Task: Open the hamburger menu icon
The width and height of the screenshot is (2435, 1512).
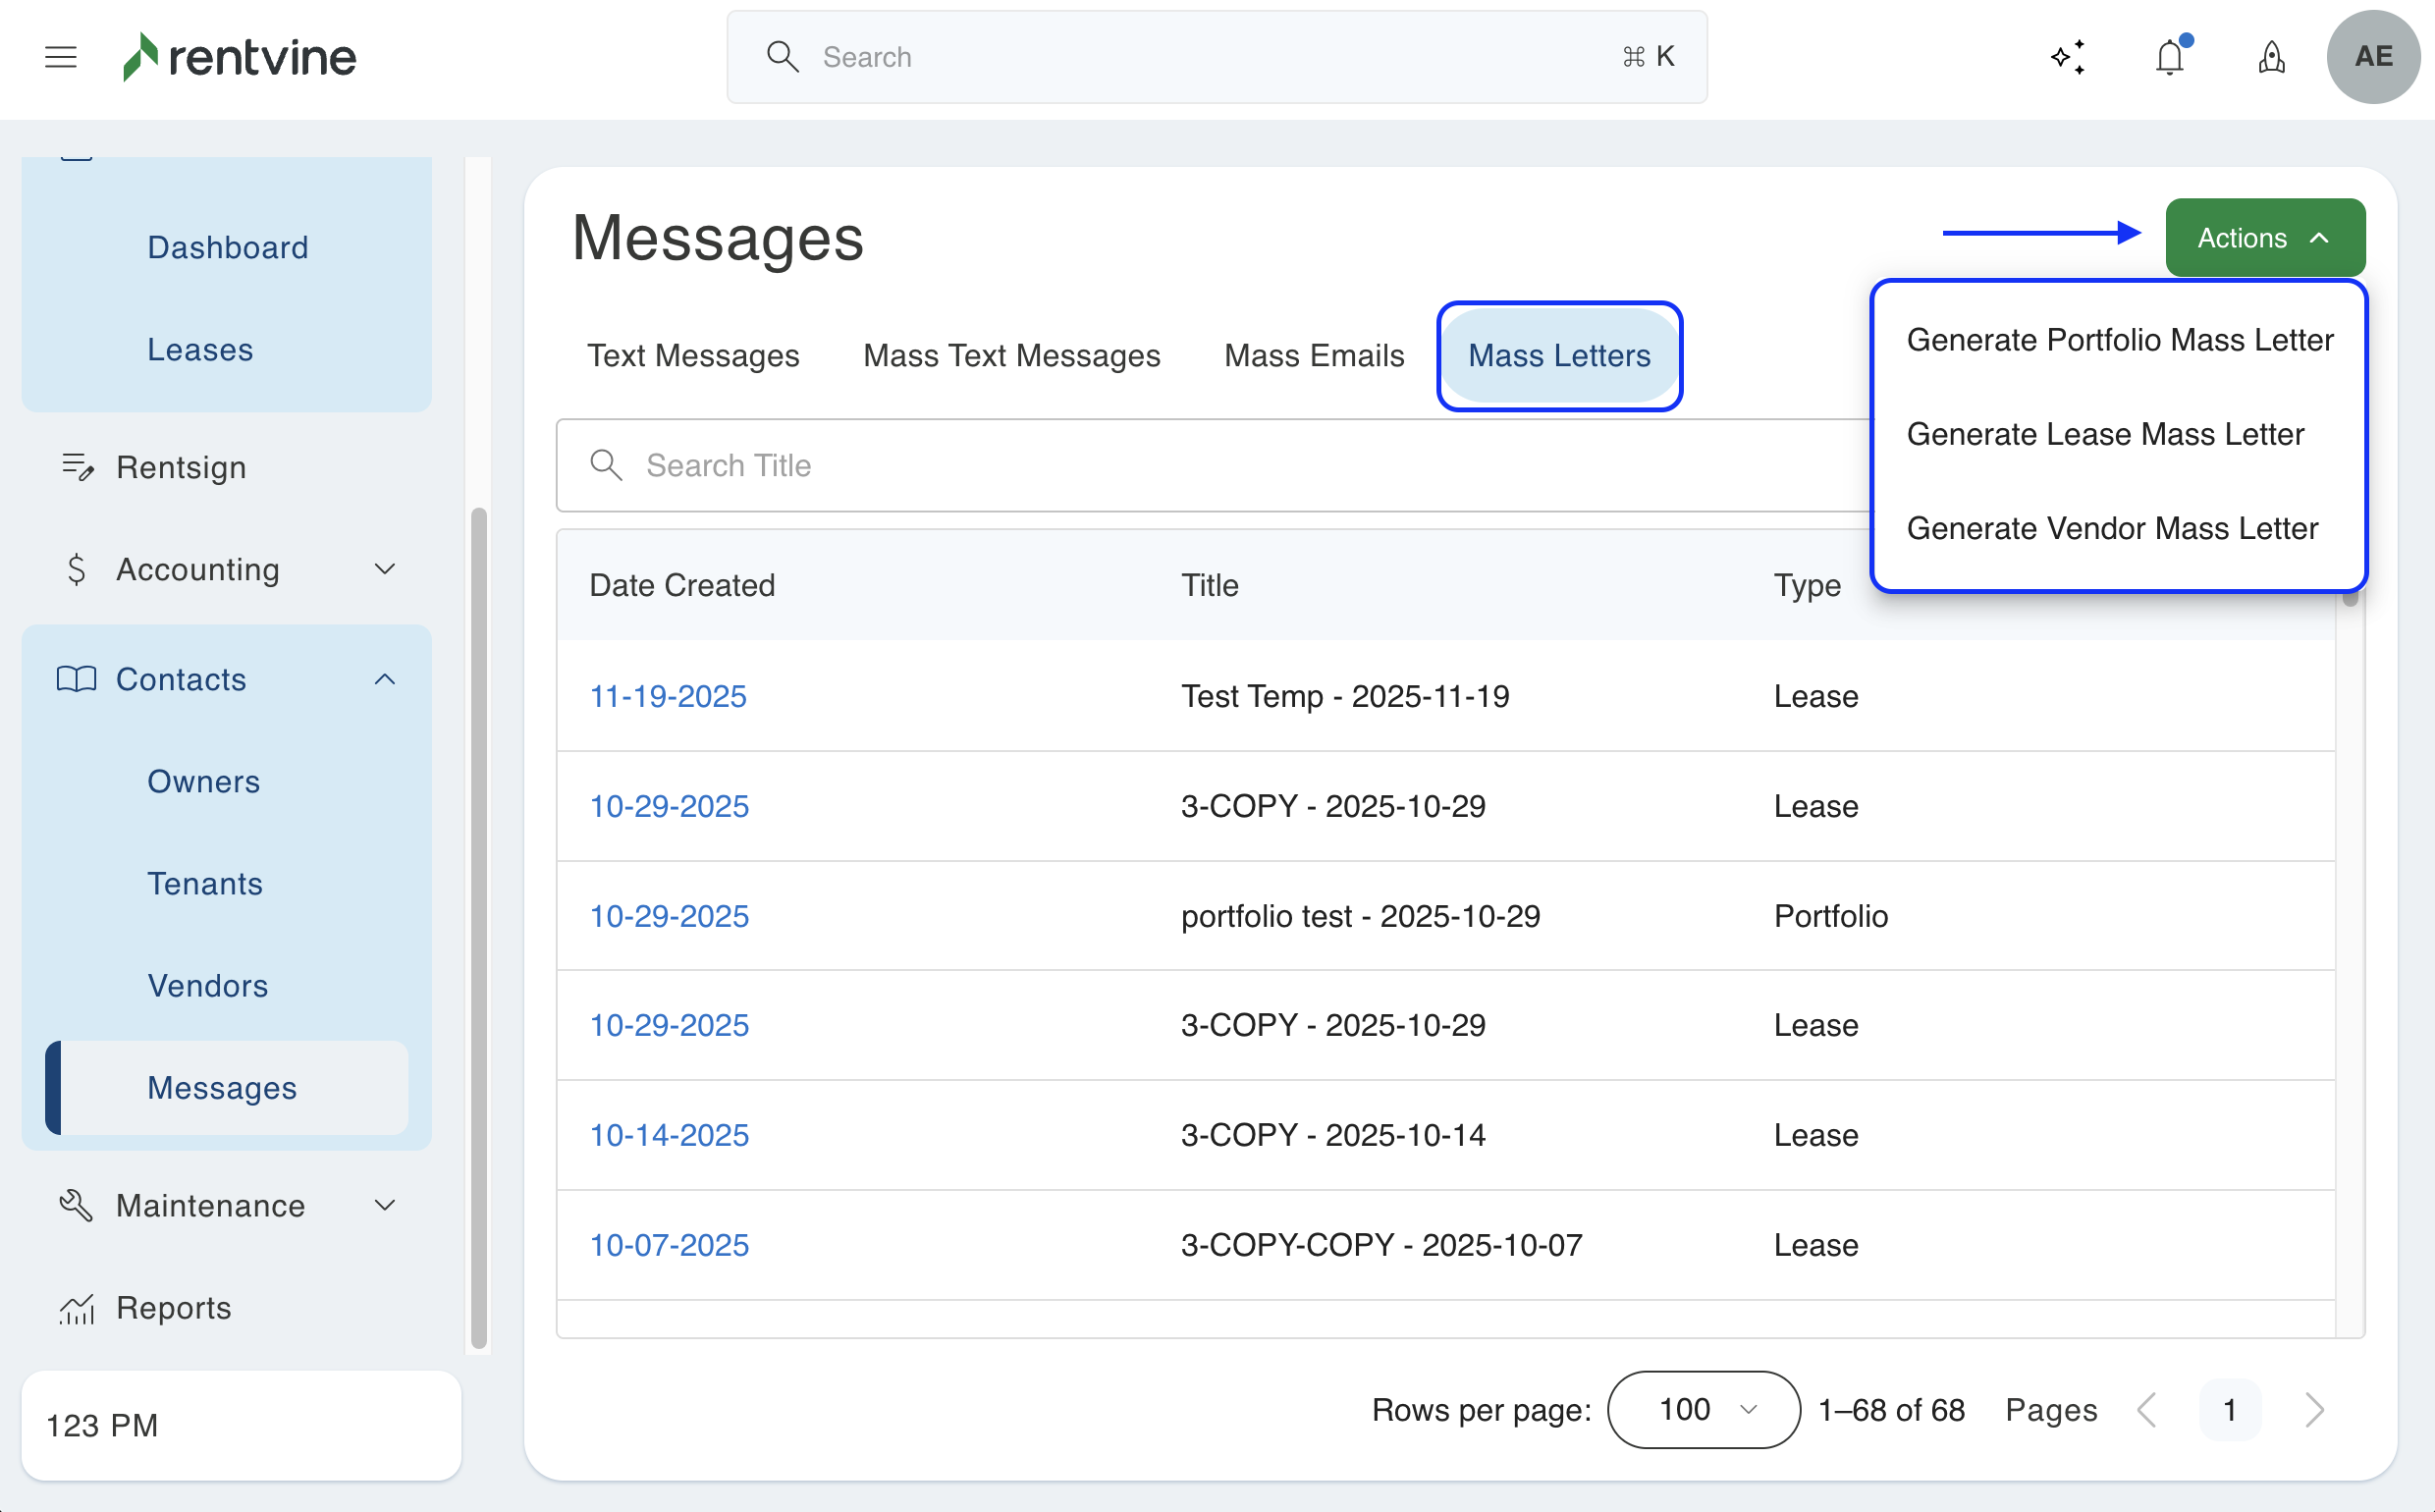Action: click(x=61, y=57)
